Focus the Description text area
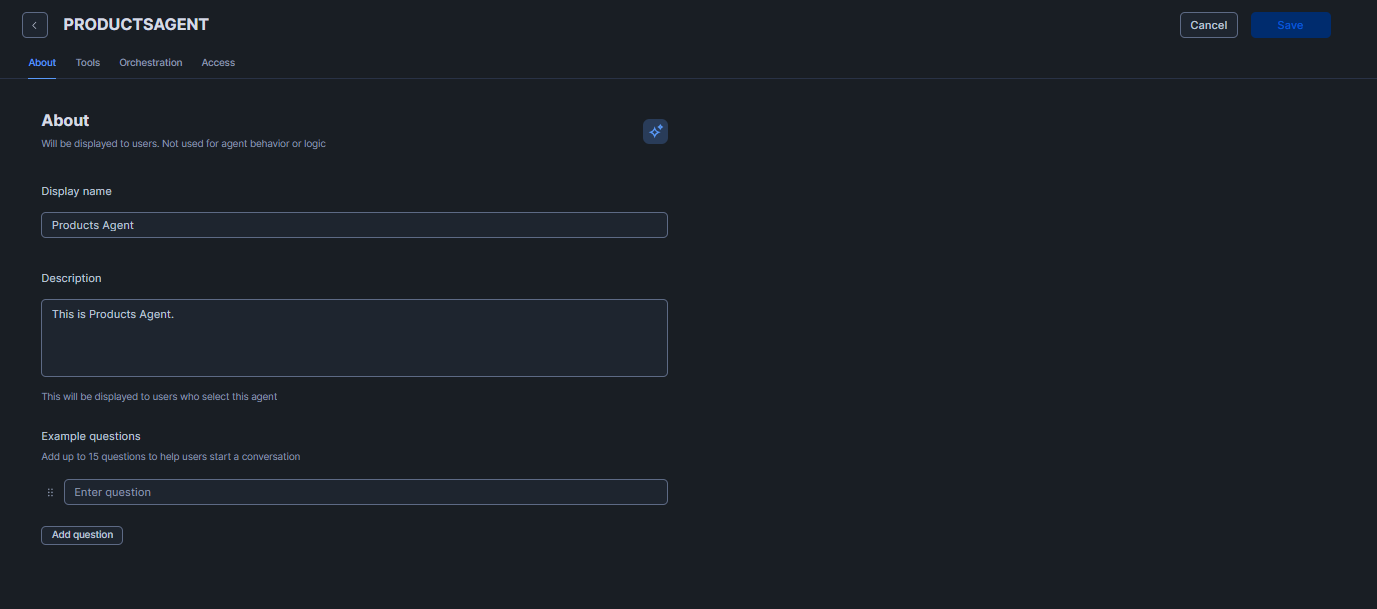This screenshot has height=609, width=1377. coord(354,337)
